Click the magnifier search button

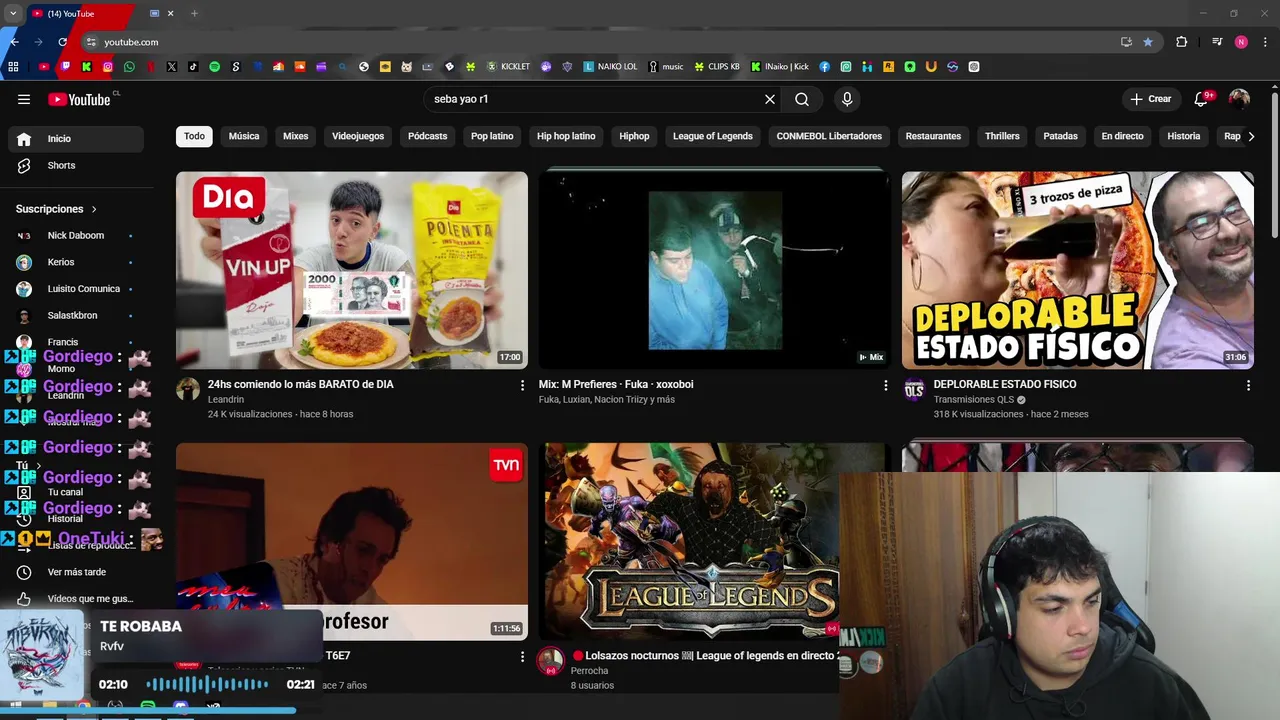802,99
